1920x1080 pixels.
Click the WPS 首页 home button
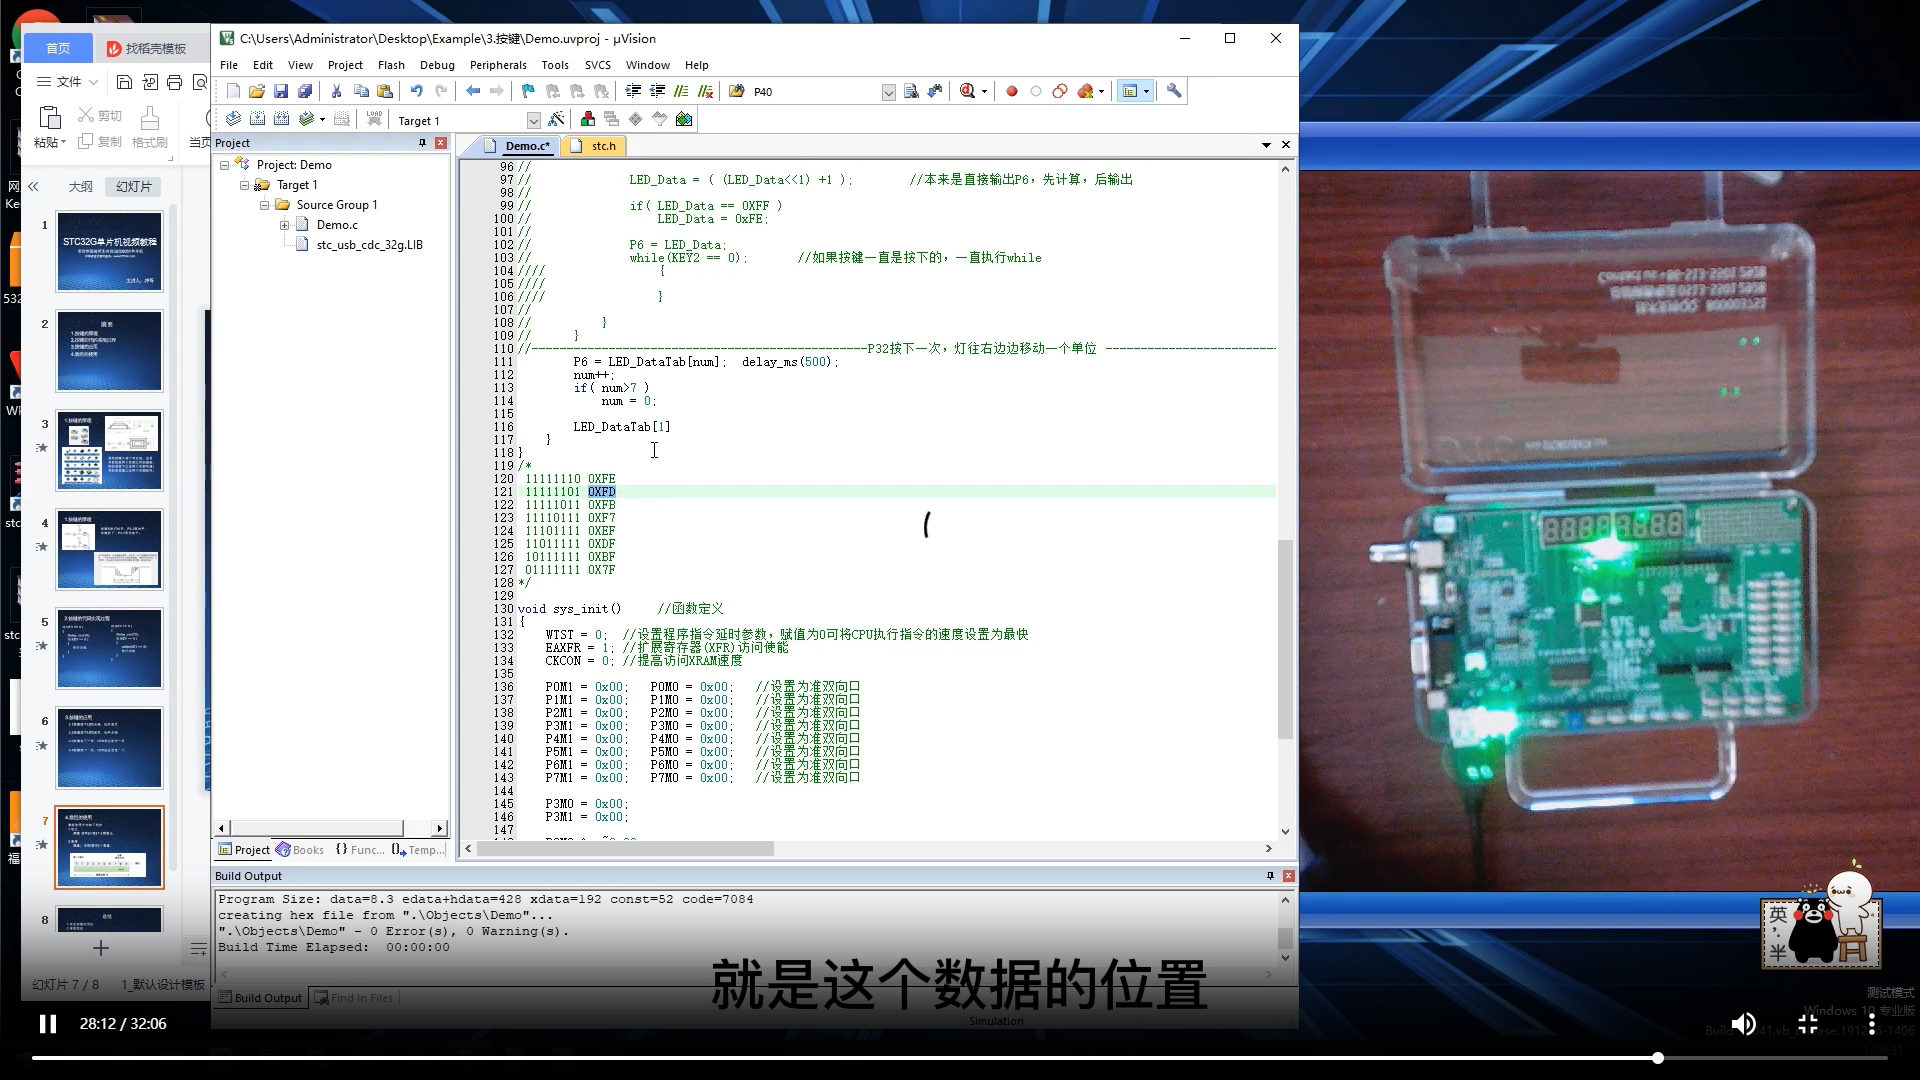58,48
